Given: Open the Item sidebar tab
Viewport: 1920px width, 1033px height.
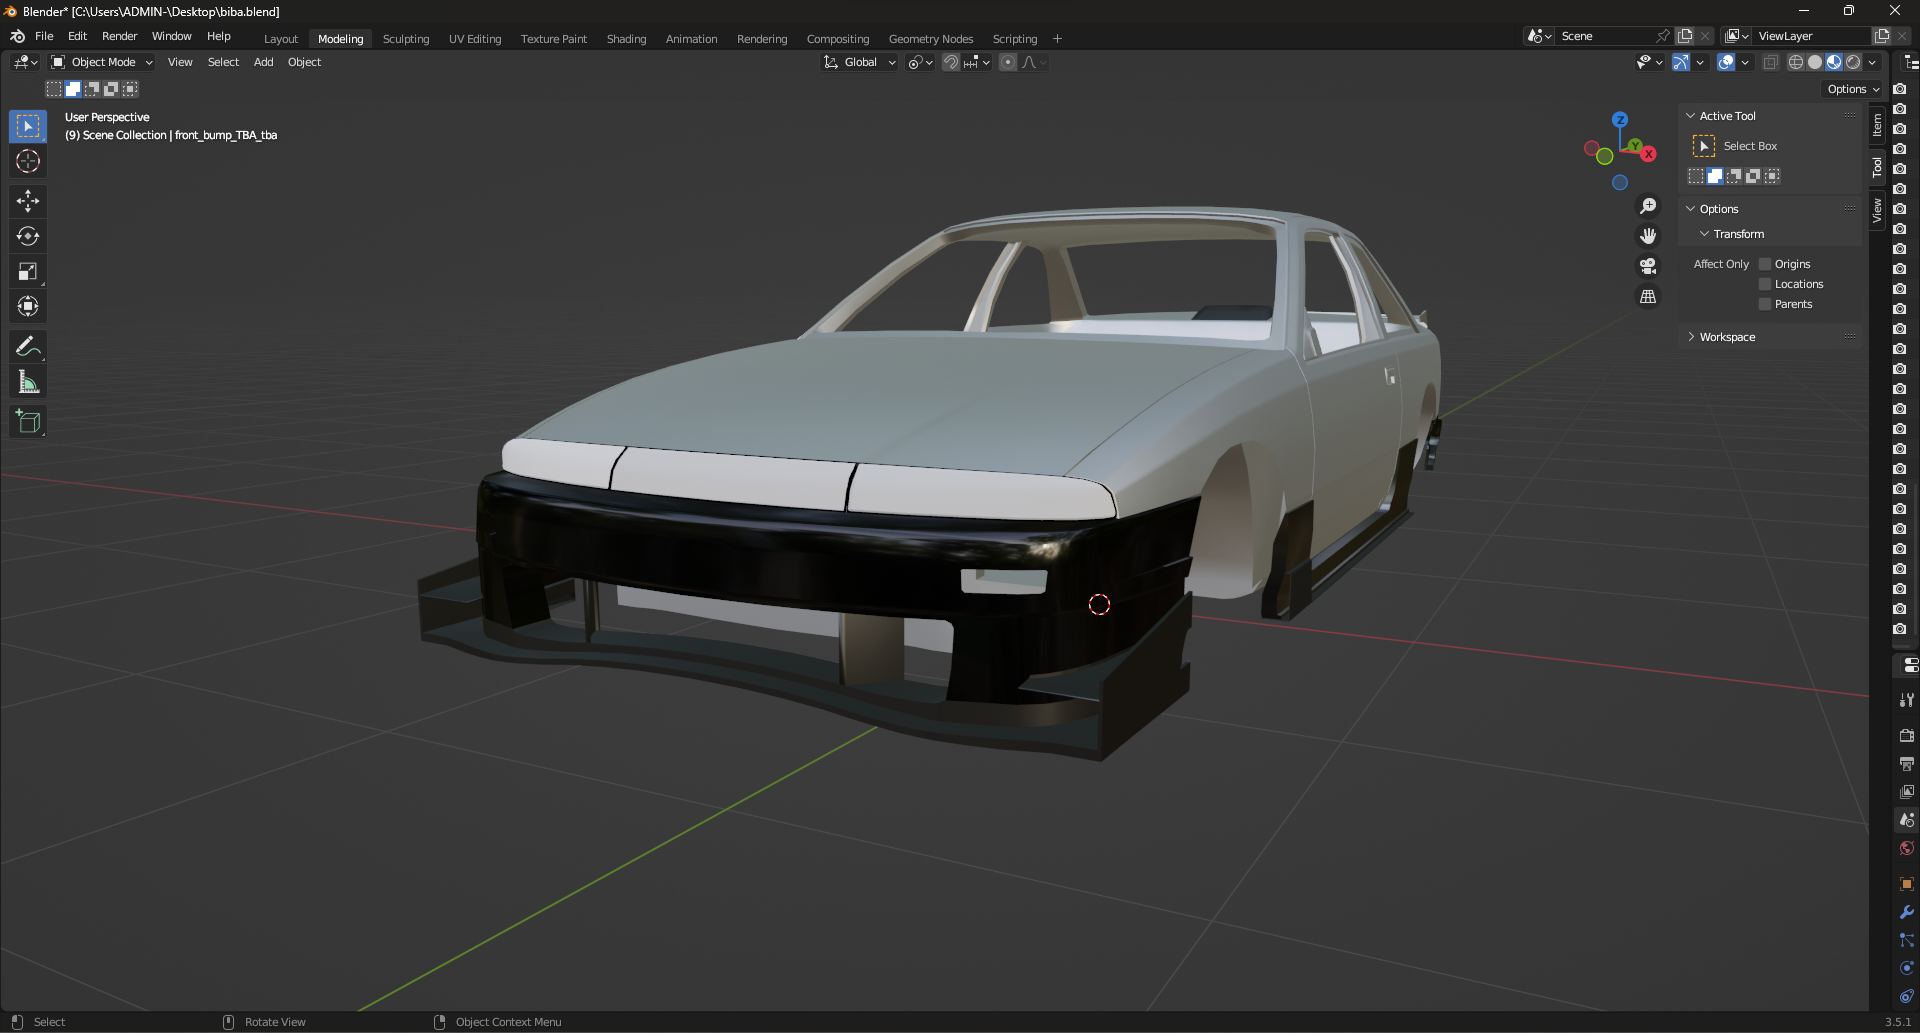Looking at the screenshot, I should coord(1877,125).
